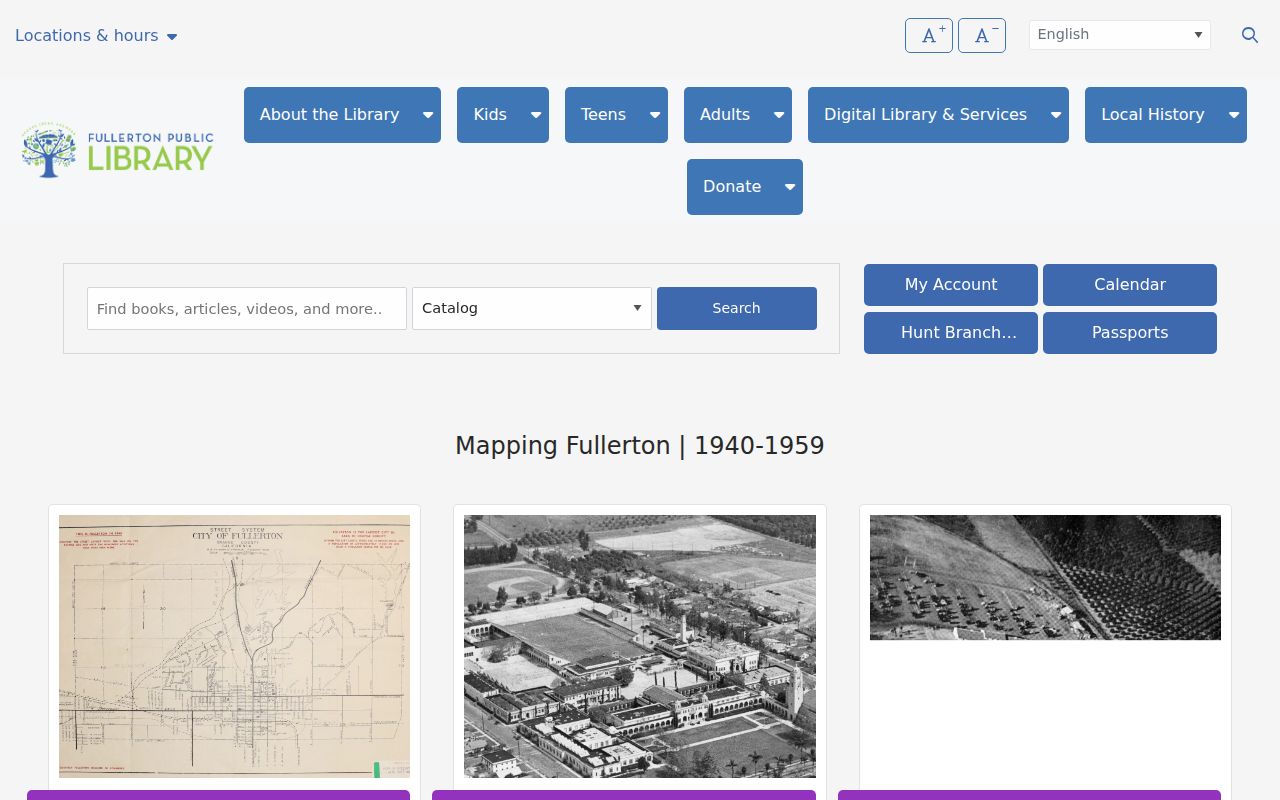This screenshot has height=800, width=1280.
Task: Open Digital Library & Services menu
Action: tap(926, 115)
